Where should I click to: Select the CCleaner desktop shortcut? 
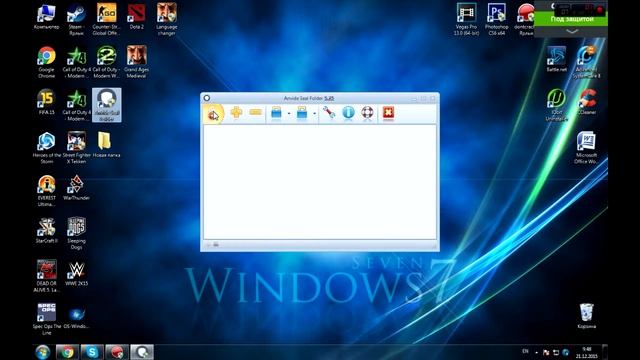coord(587,102)
